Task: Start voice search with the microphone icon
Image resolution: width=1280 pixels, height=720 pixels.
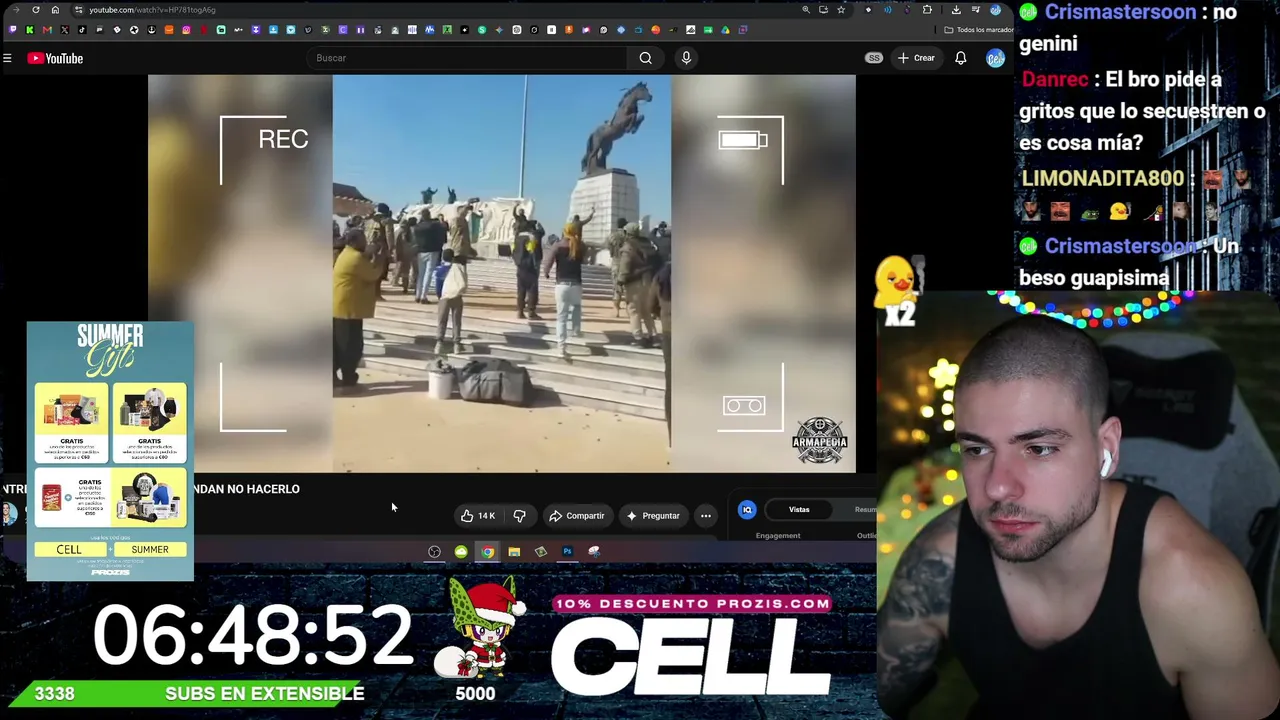Action: pos(686,58)
